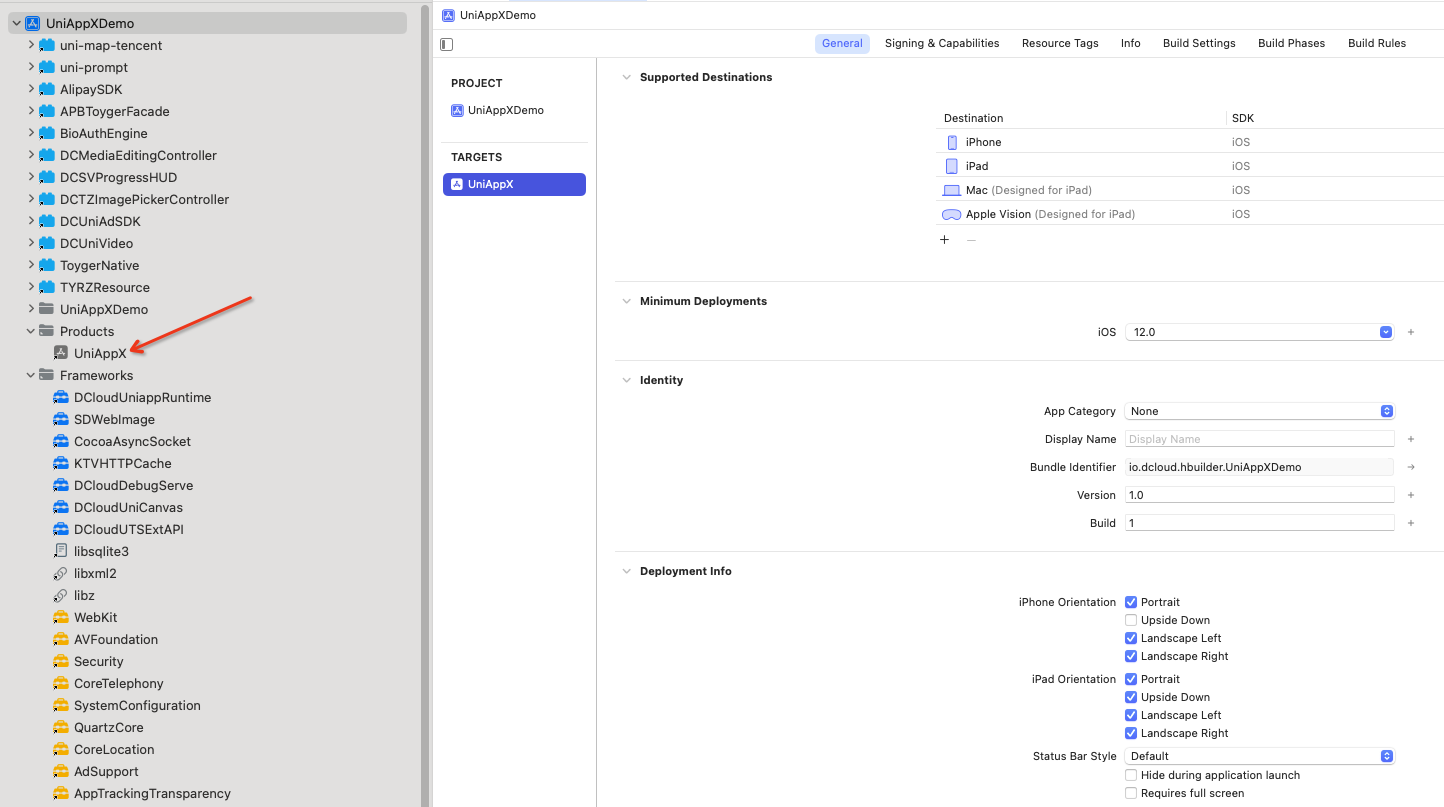Click the DCloudDebugServe framework icon
The height and width of the screenshot is (807, 1444).
(x=60, y=485)
